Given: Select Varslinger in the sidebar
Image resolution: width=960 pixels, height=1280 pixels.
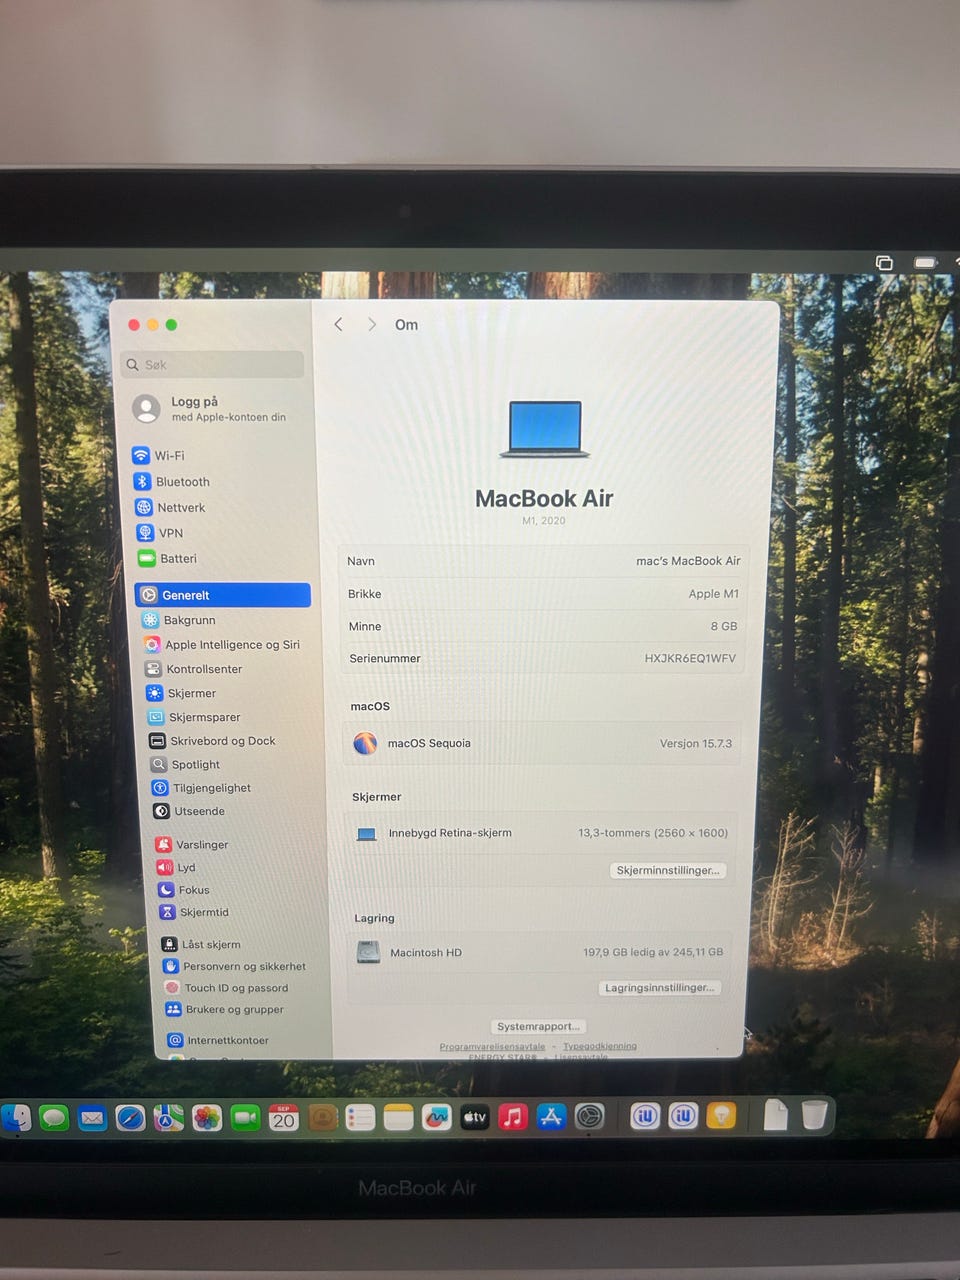Looking at the screenshot, I should click(x=192, y=844).
